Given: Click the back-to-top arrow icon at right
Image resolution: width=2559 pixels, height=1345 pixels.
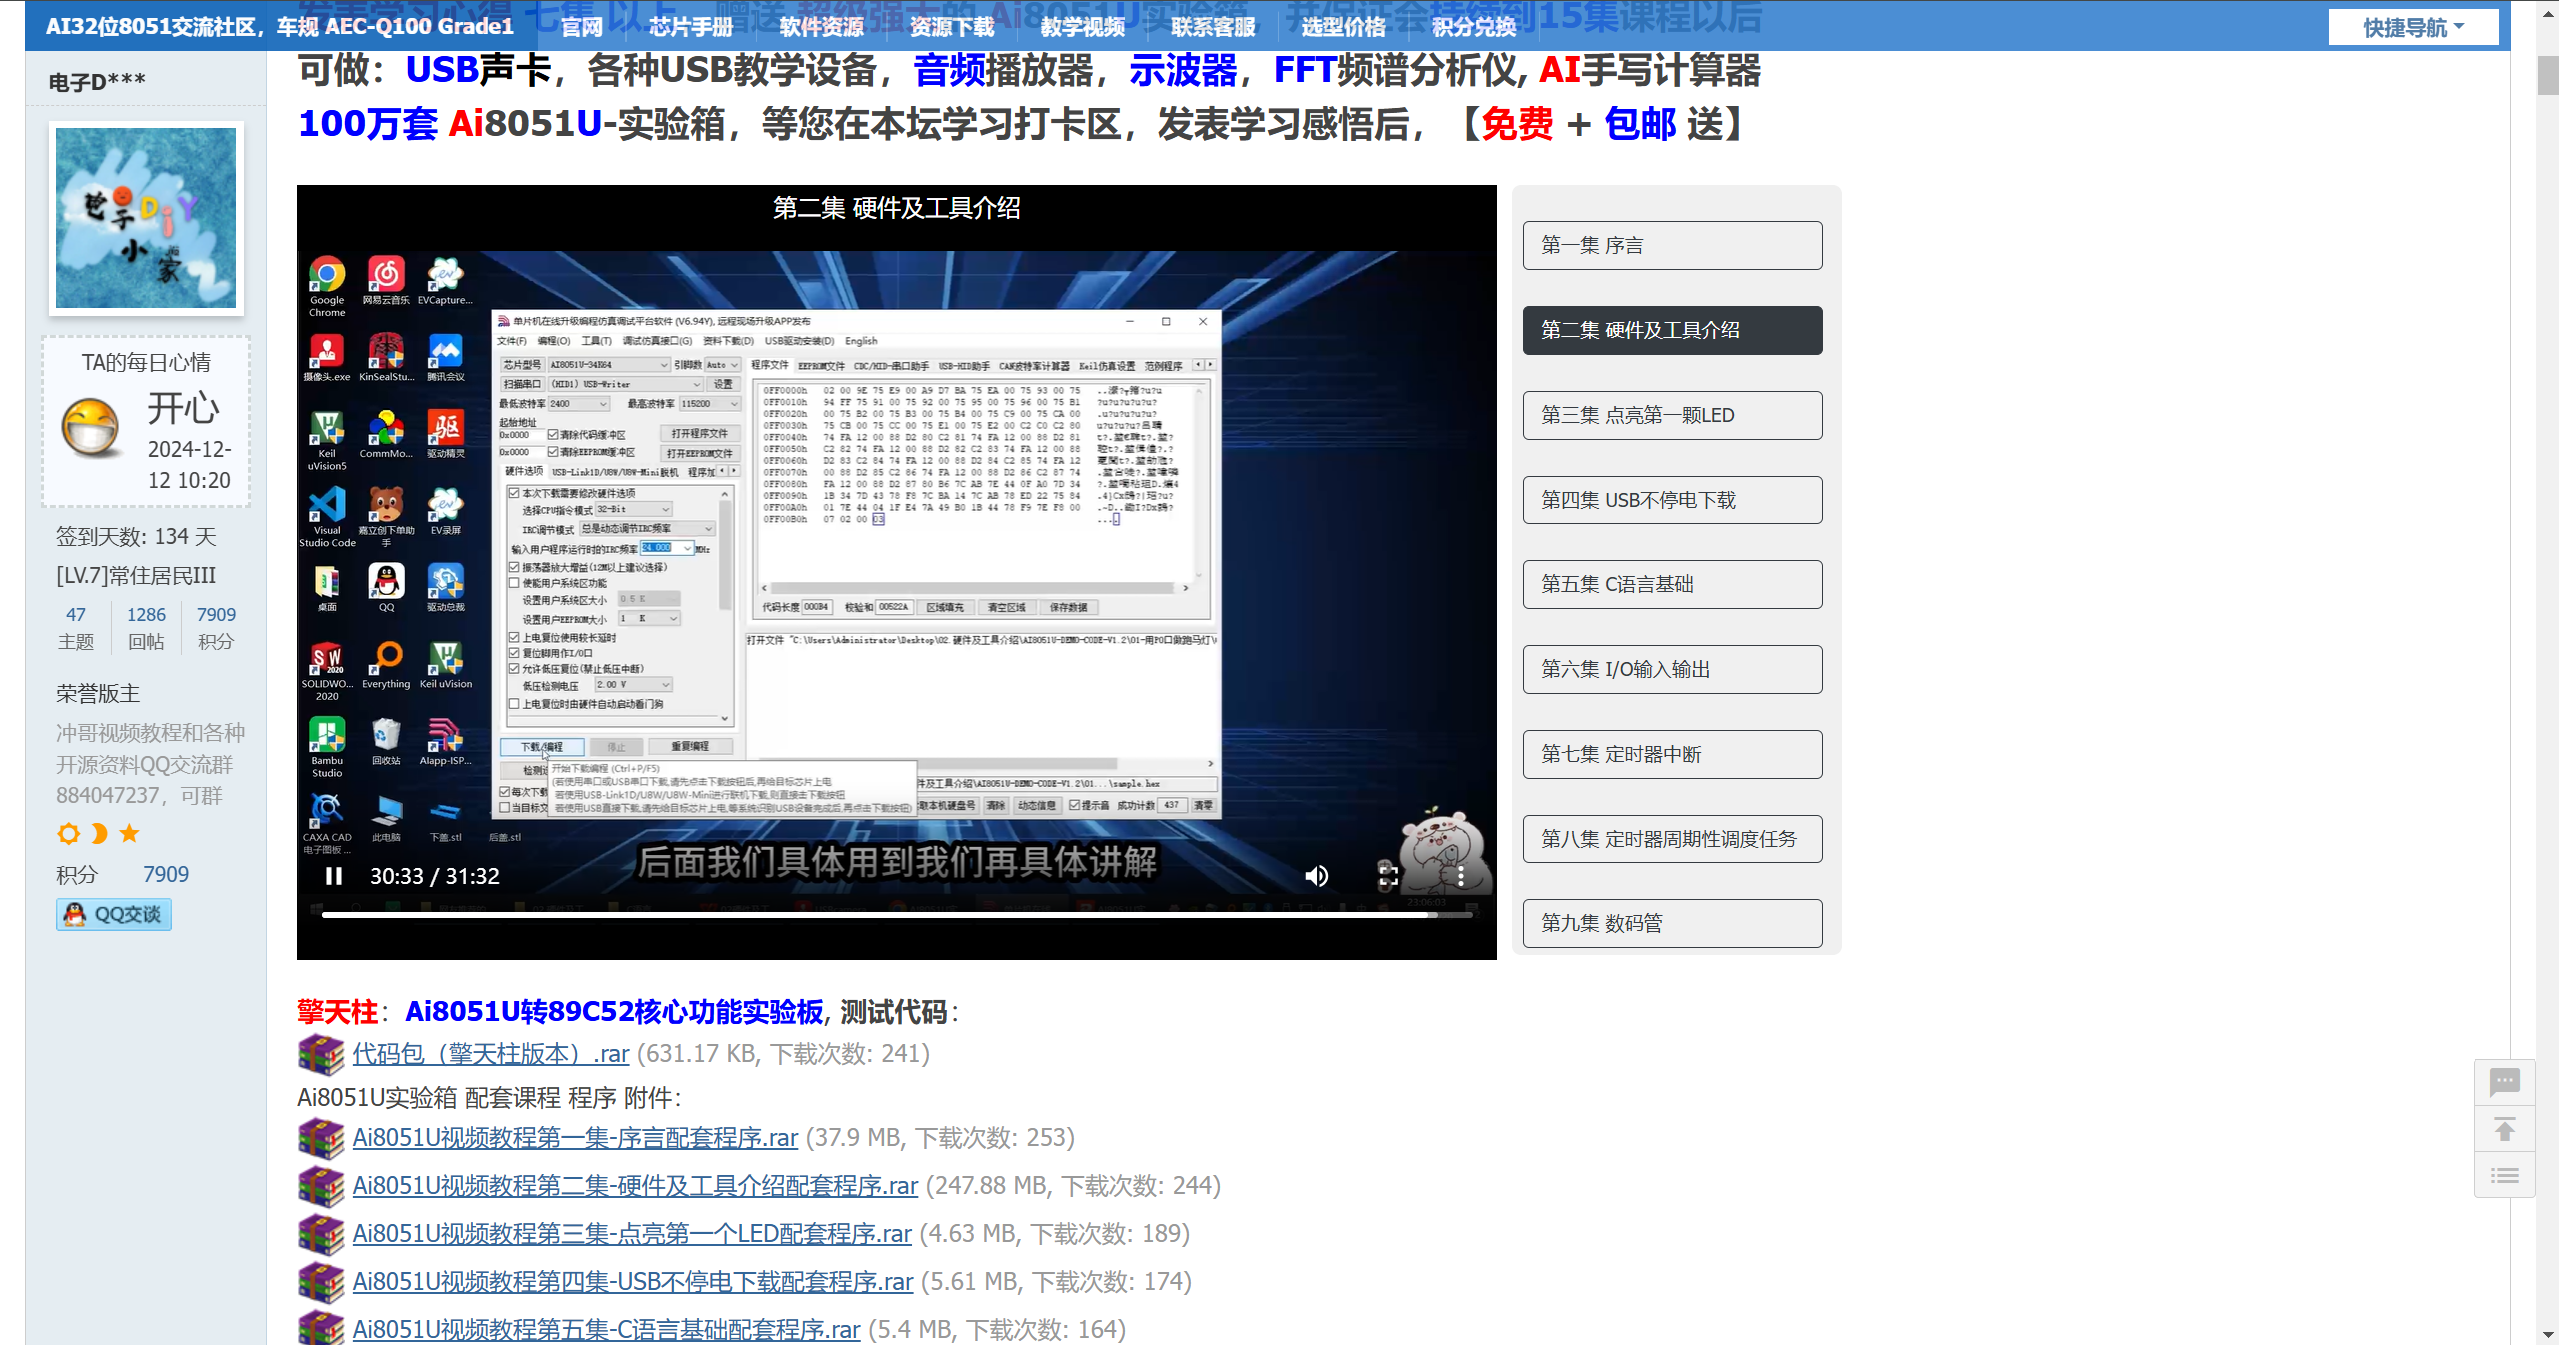Looking at the screenshot, I should (x=2504, y=1129).
